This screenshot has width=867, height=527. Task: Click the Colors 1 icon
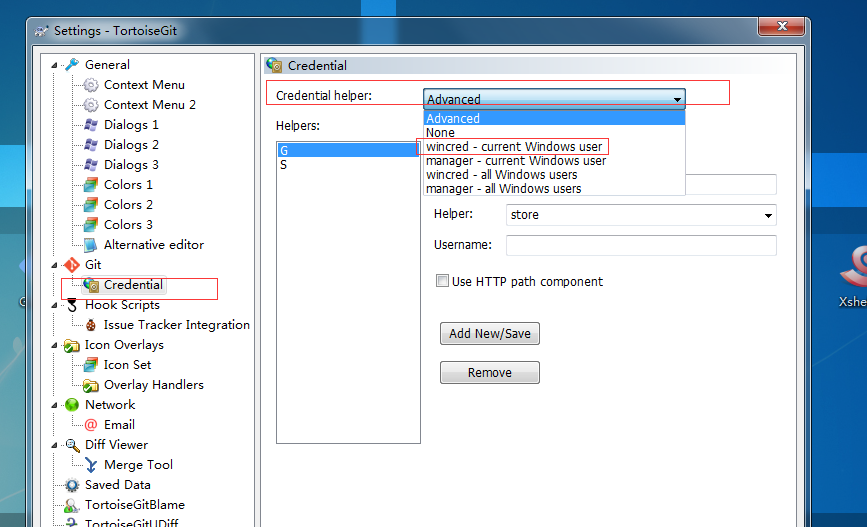click(91, 185)
